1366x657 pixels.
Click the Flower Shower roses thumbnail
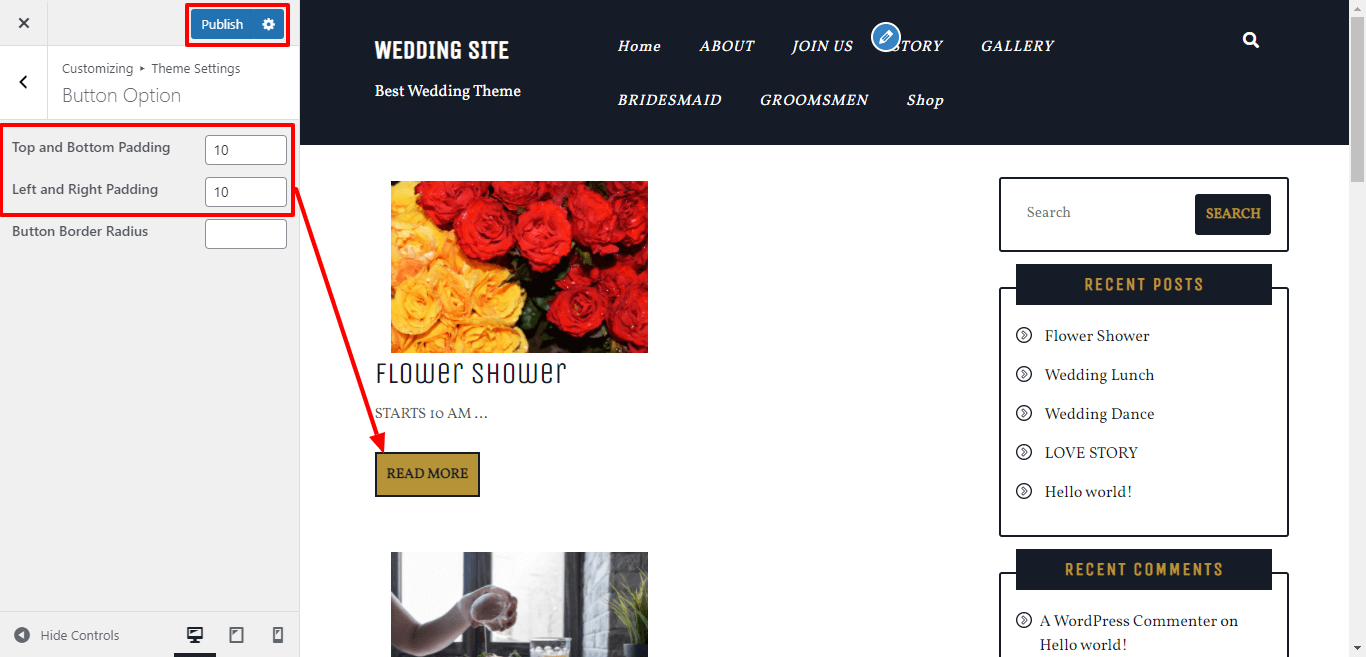519,267
